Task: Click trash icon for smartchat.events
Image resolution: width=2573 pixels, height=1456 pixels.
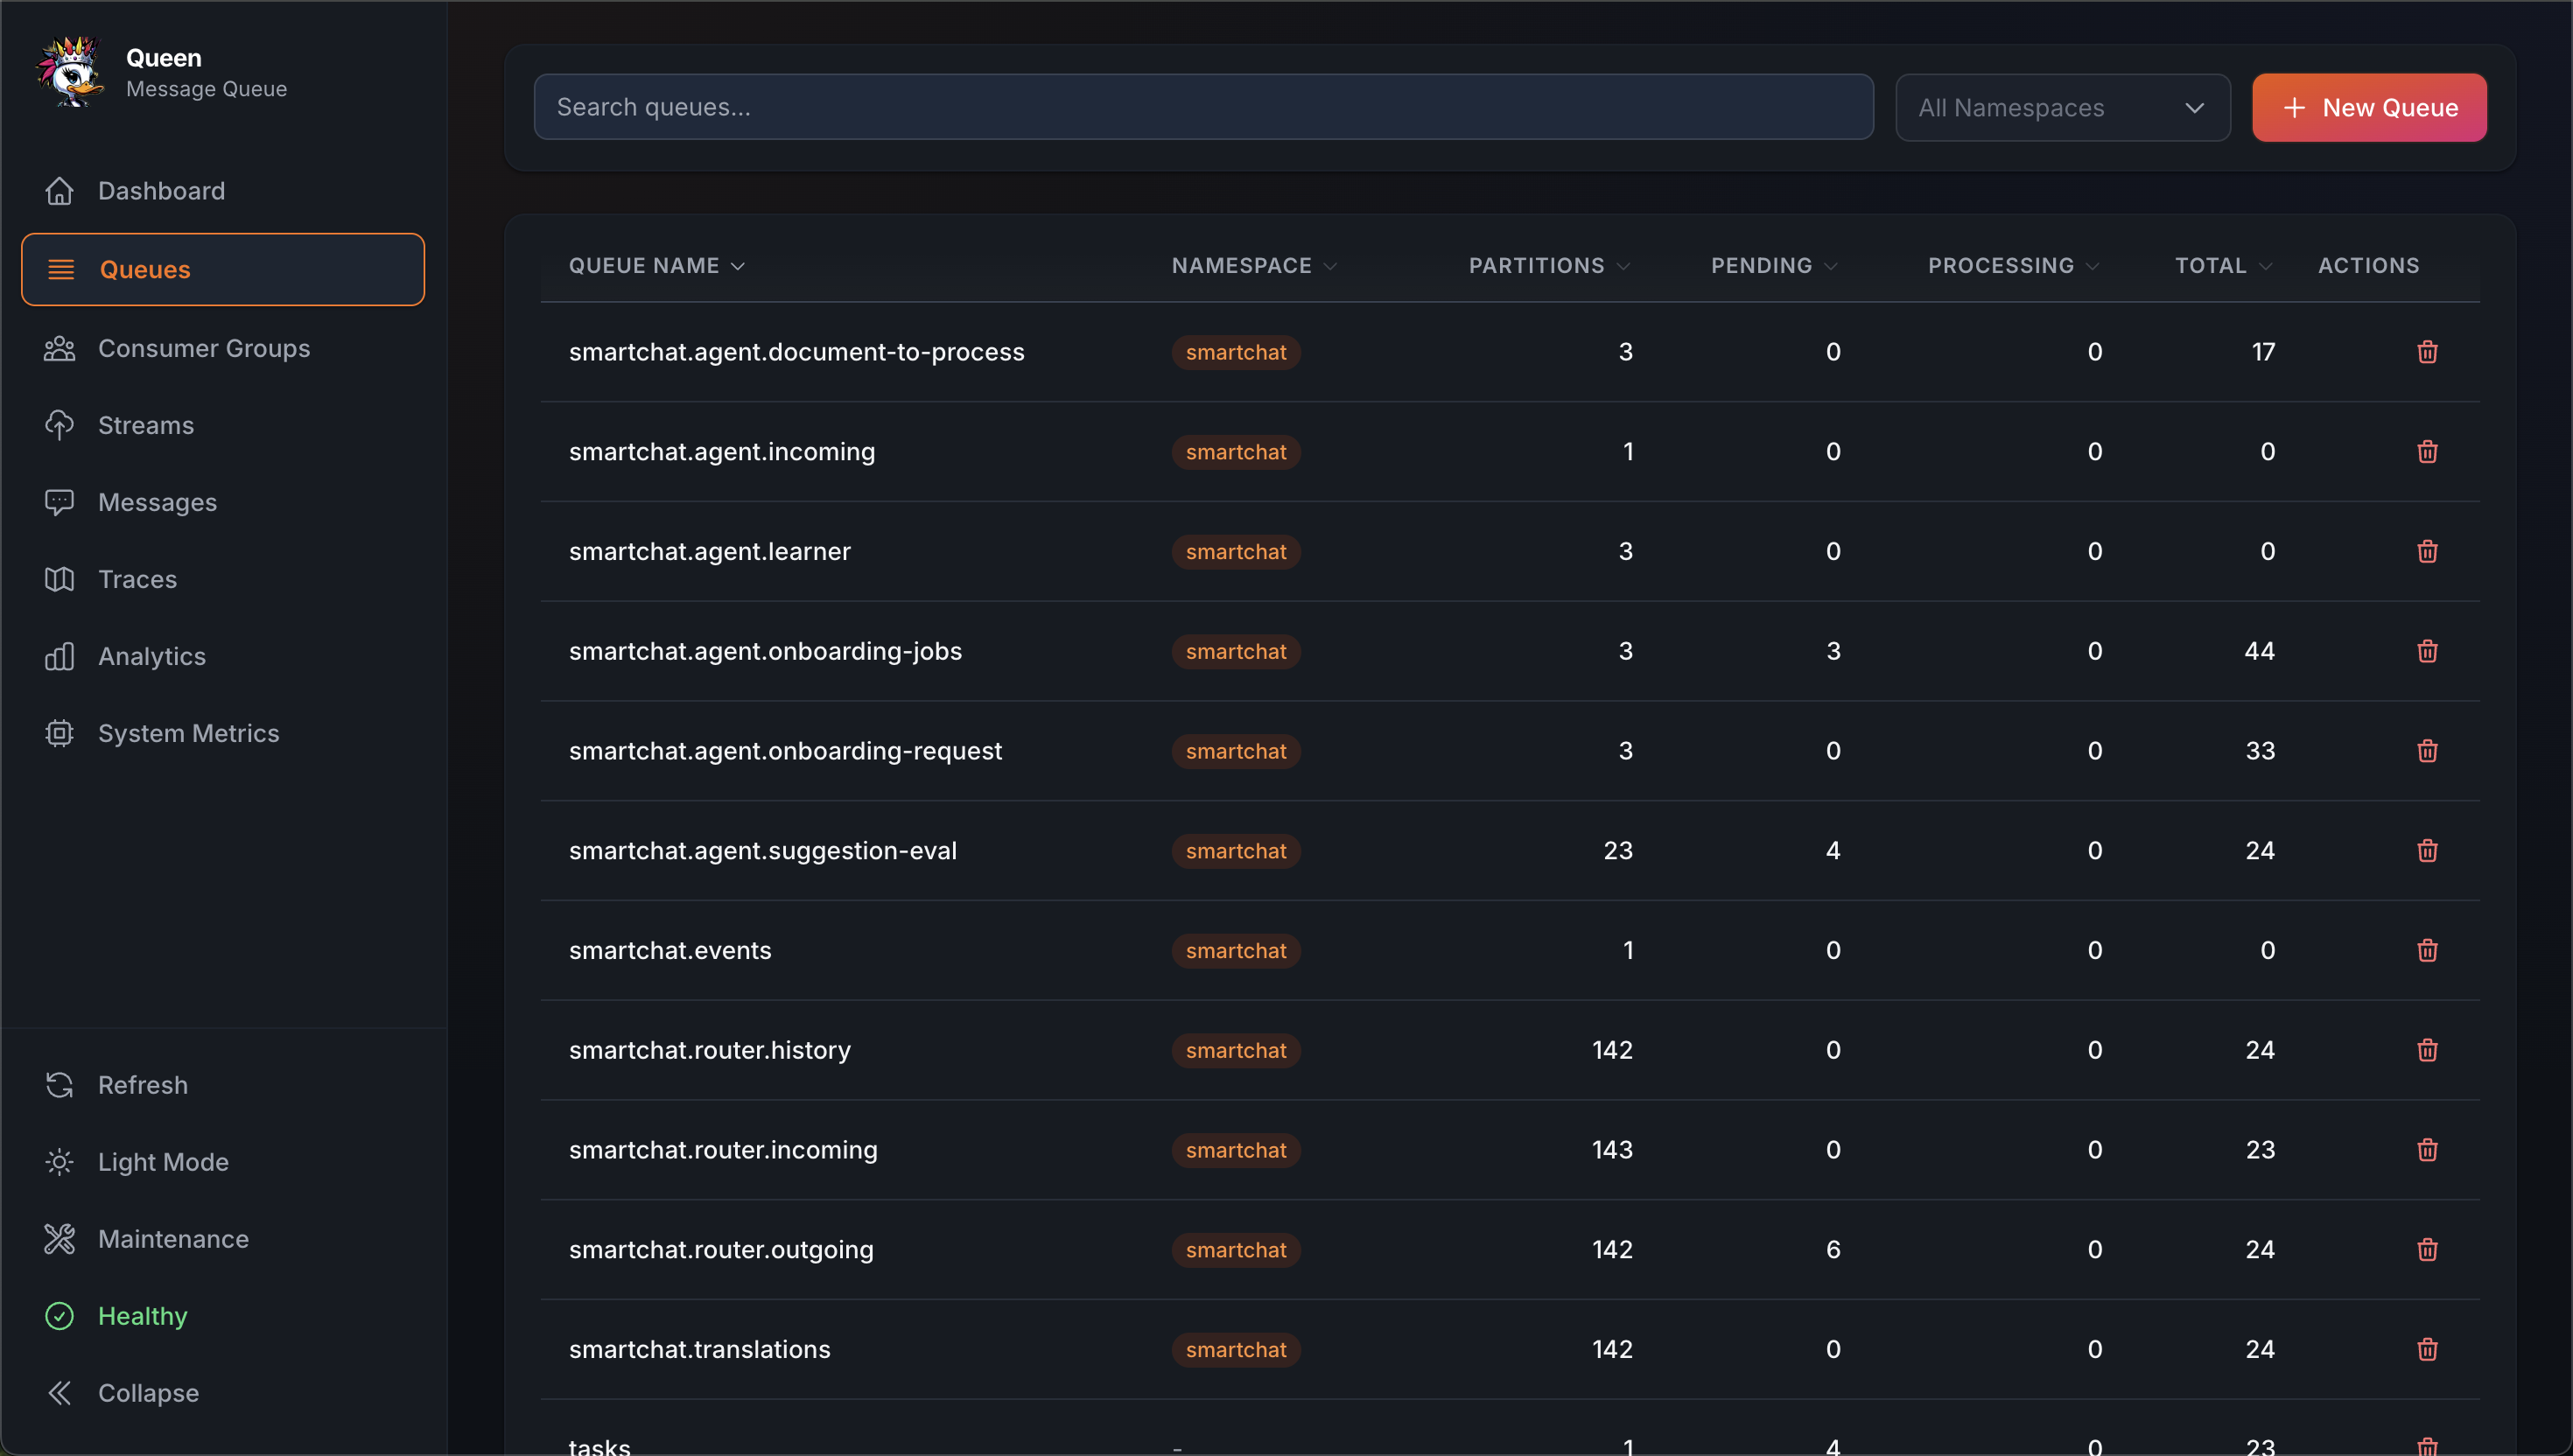Action: [x=2427, y=951]
